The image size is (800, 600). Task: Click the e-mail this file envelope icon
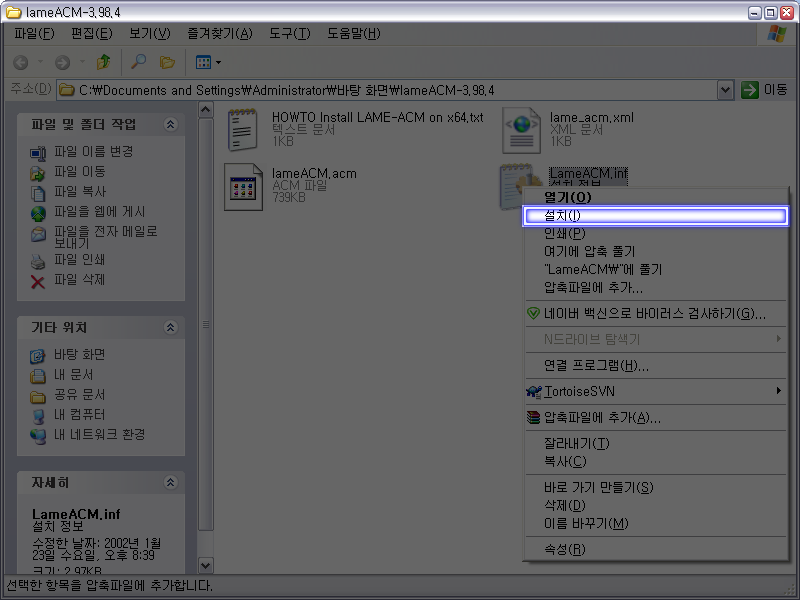pos(38,234)
